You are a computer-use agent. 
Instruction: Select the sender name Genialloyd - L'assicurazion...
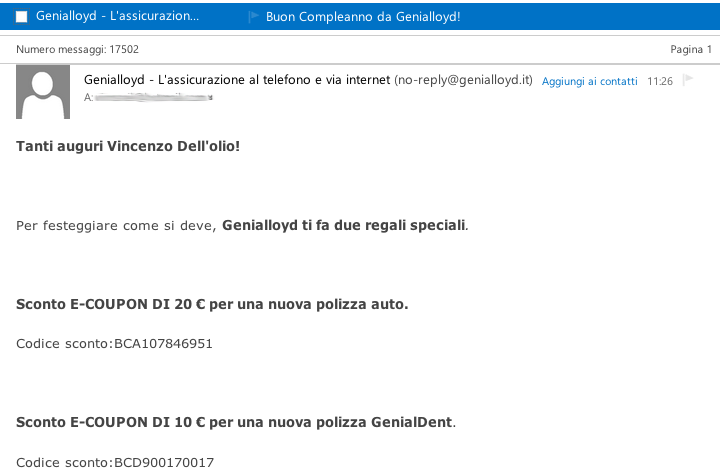click(x=118, y=16)
